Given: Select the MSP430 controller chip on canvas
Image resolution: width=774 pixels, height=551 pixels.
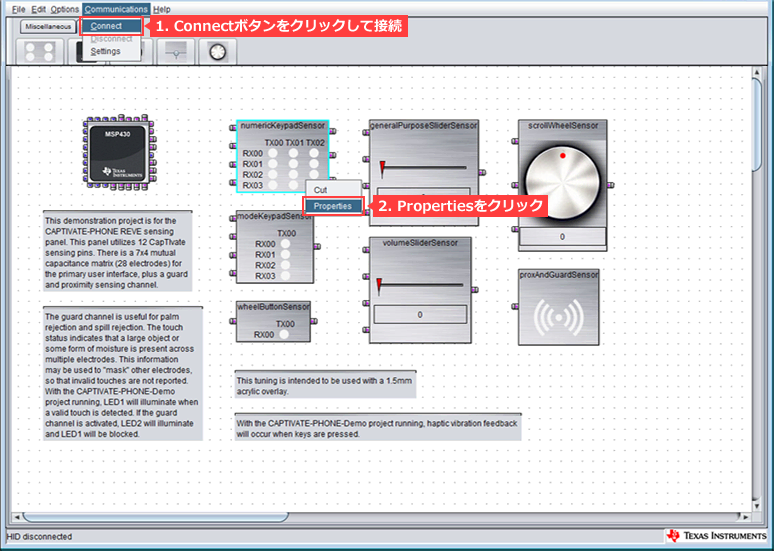Looking at the screenshot, I should tap(118, 152).
